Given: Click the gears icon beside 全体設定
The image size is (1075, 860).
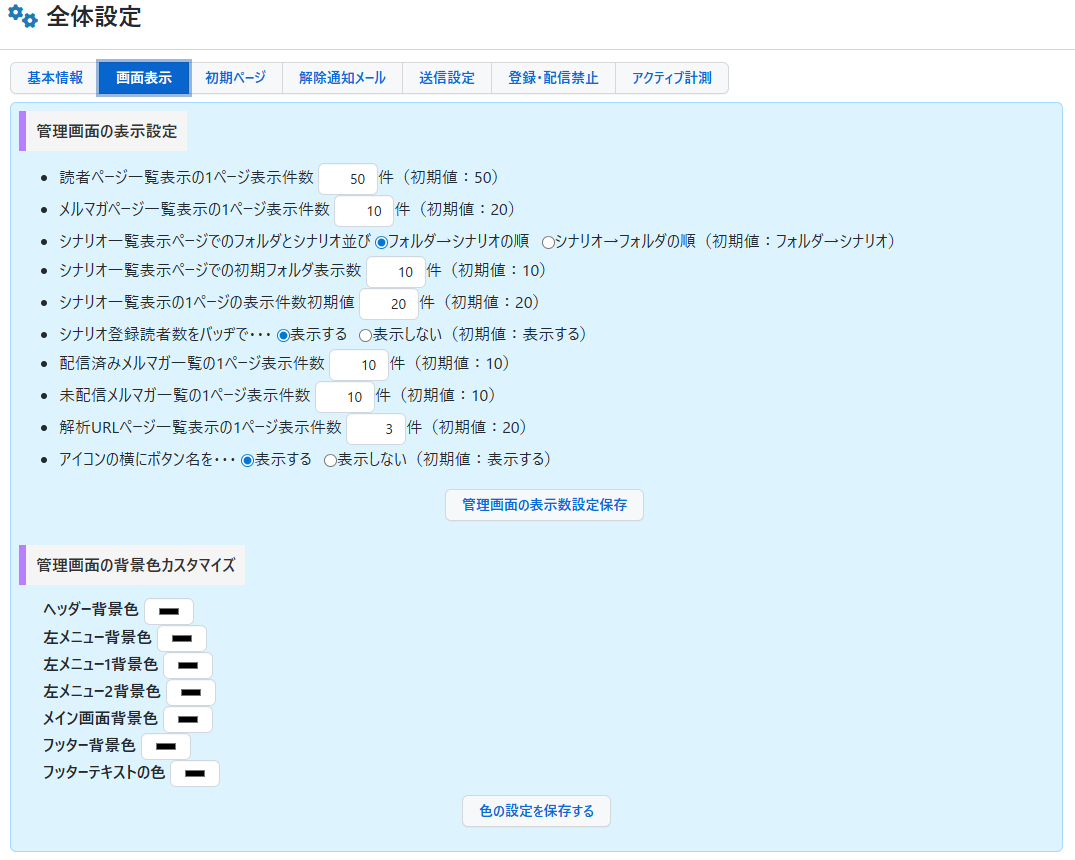Looking at the screenshot, I should coord(22,18).
